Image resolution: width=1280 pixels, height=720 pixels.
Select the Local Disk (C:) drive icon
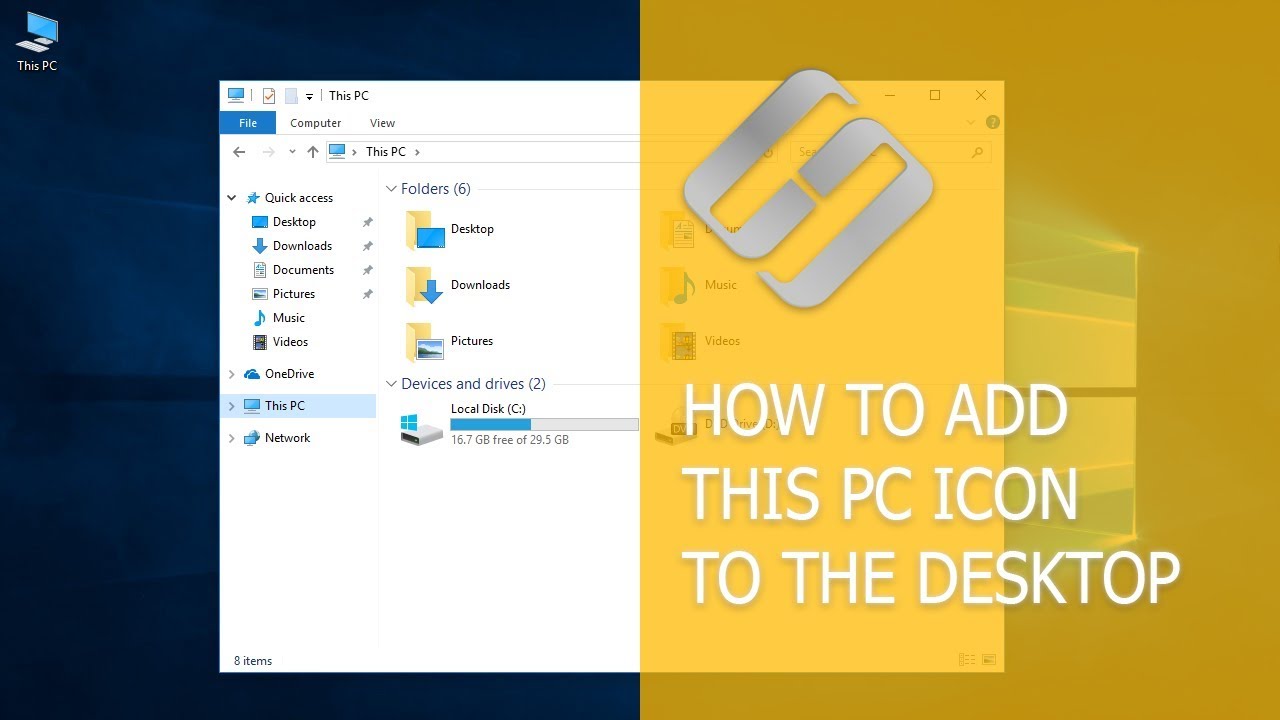pyautogui.click(x=420, y=424)
